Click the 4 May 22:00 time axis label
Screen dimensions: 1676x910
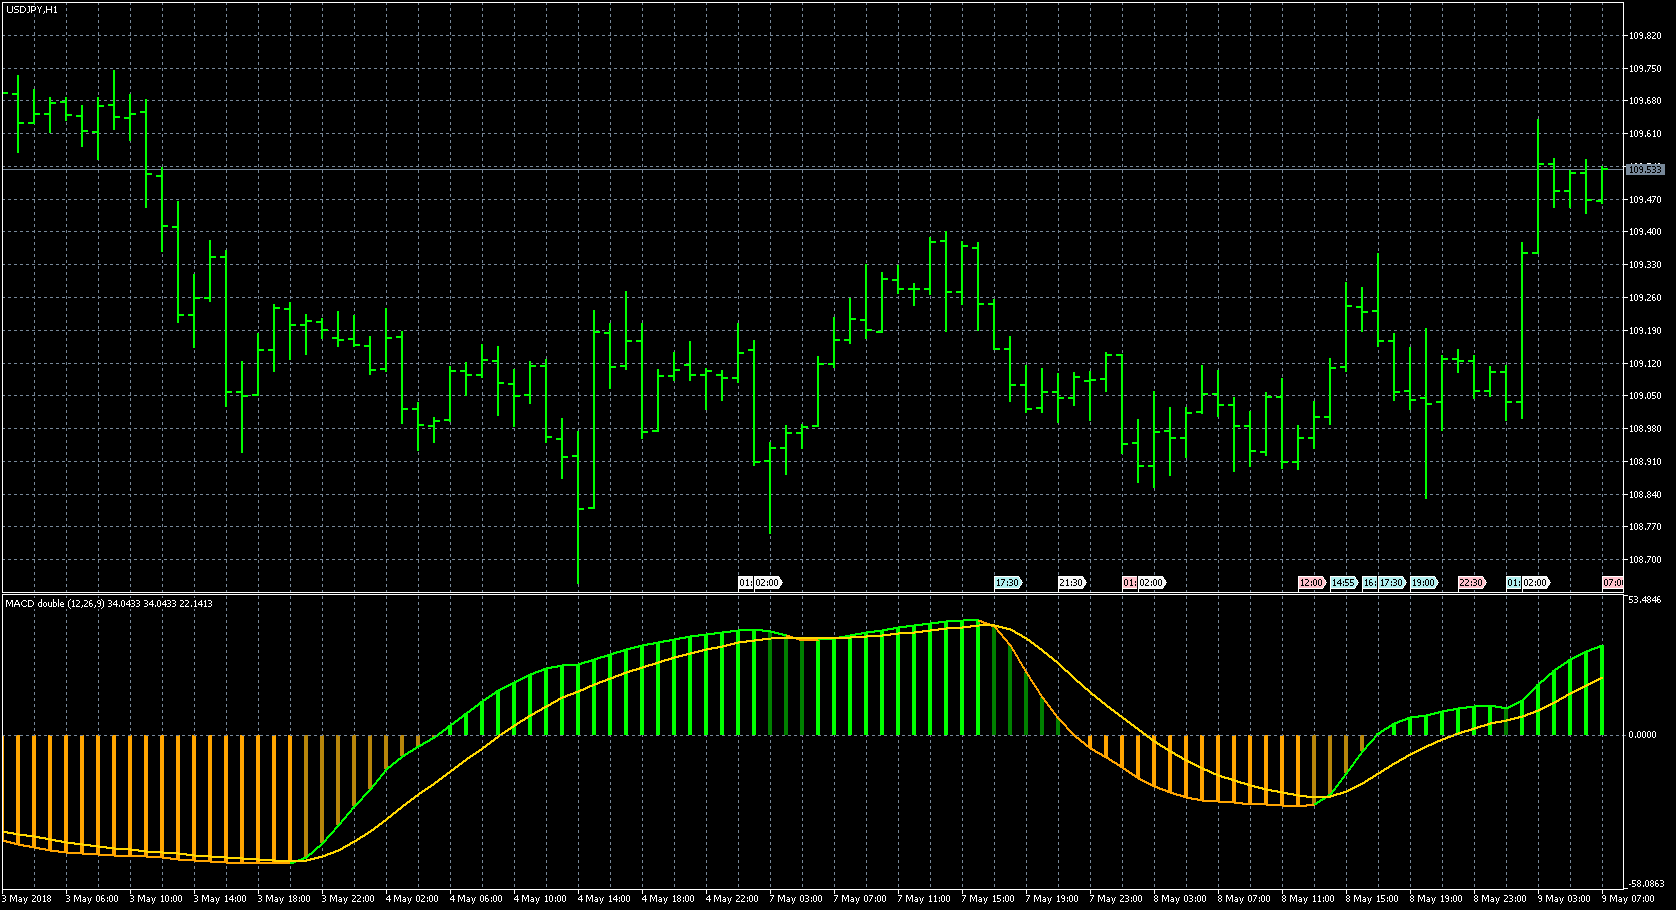(733, 899)
